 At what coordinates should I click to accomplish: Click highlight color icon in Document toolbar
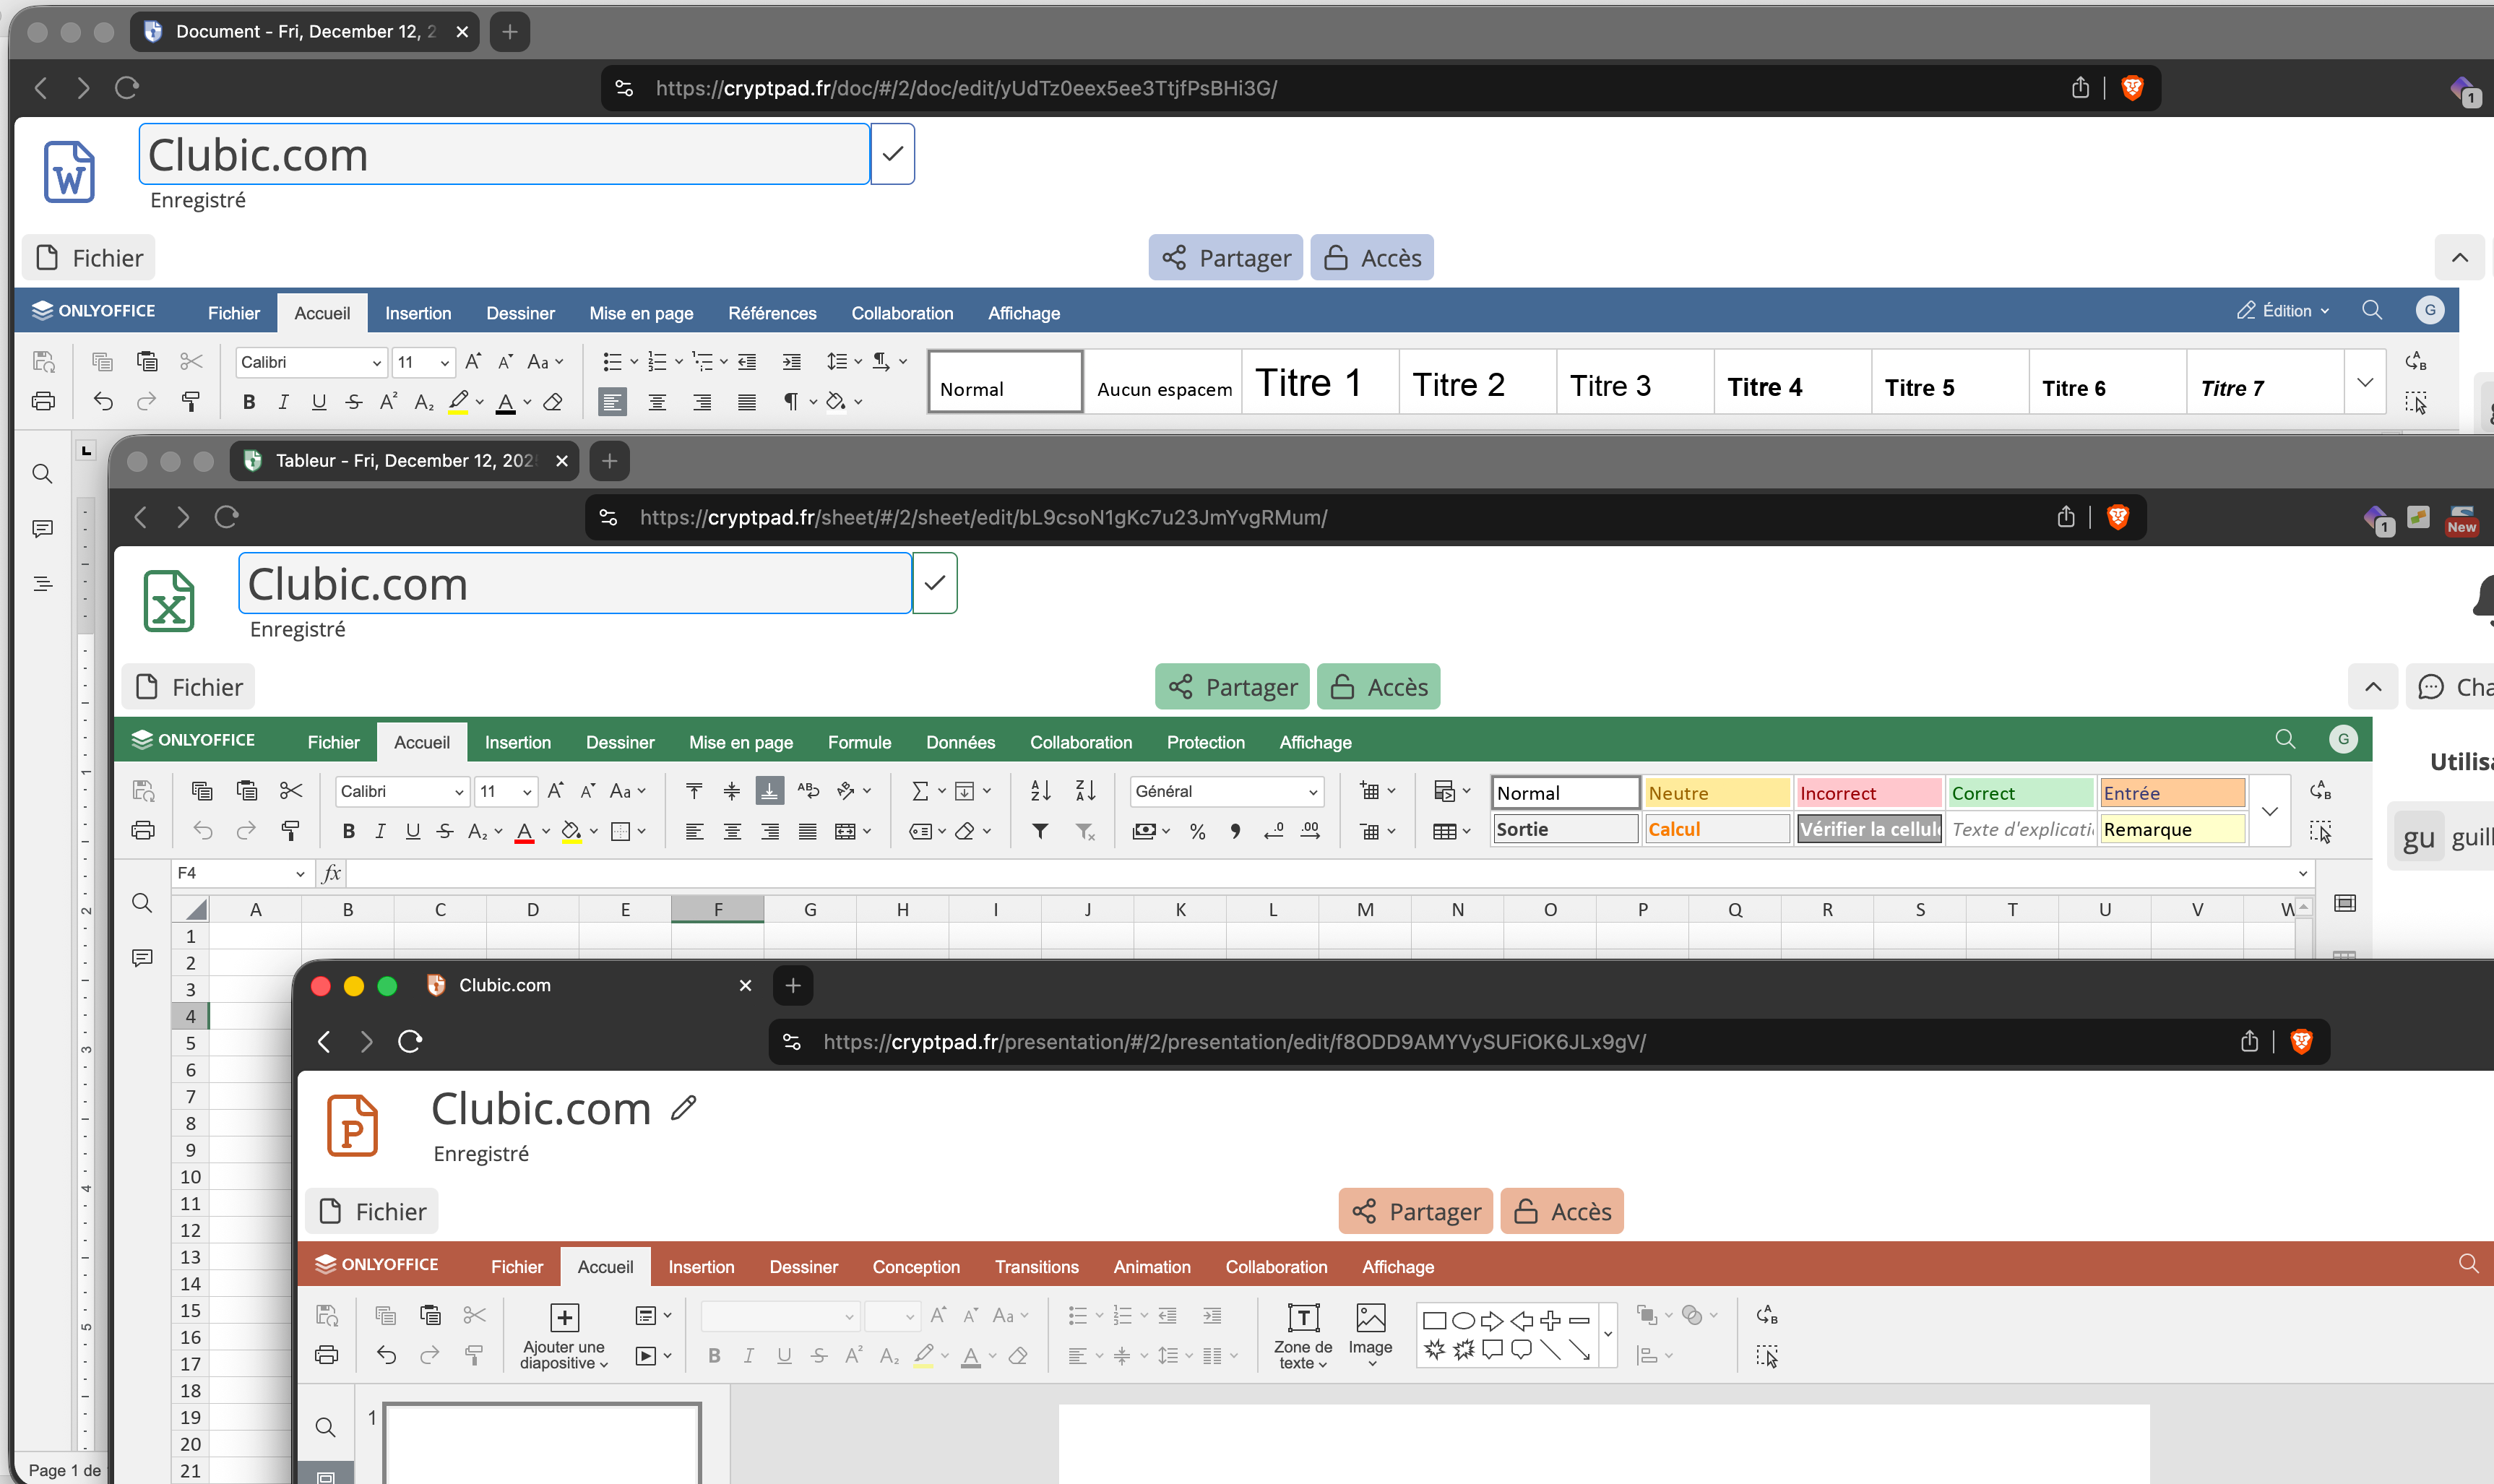point(458,402)
